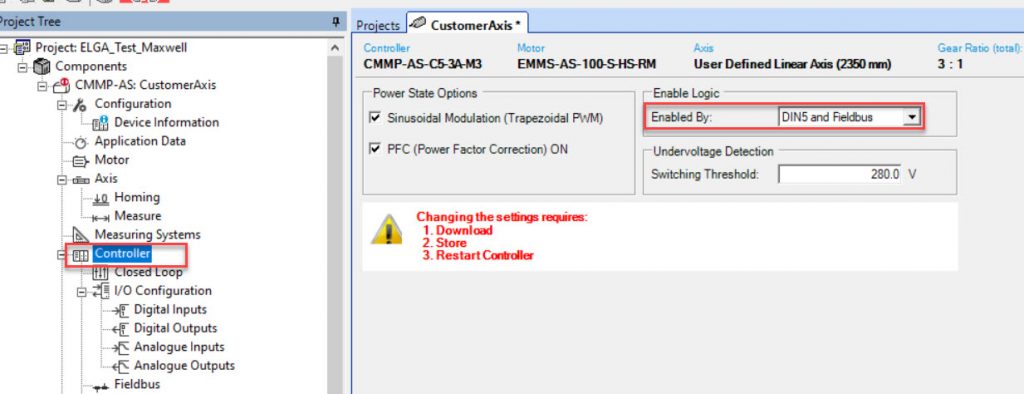Disable PFC Power Factor Correction checkbox
This screenshot has width=1024, height=394.
(x=375, y=150)
